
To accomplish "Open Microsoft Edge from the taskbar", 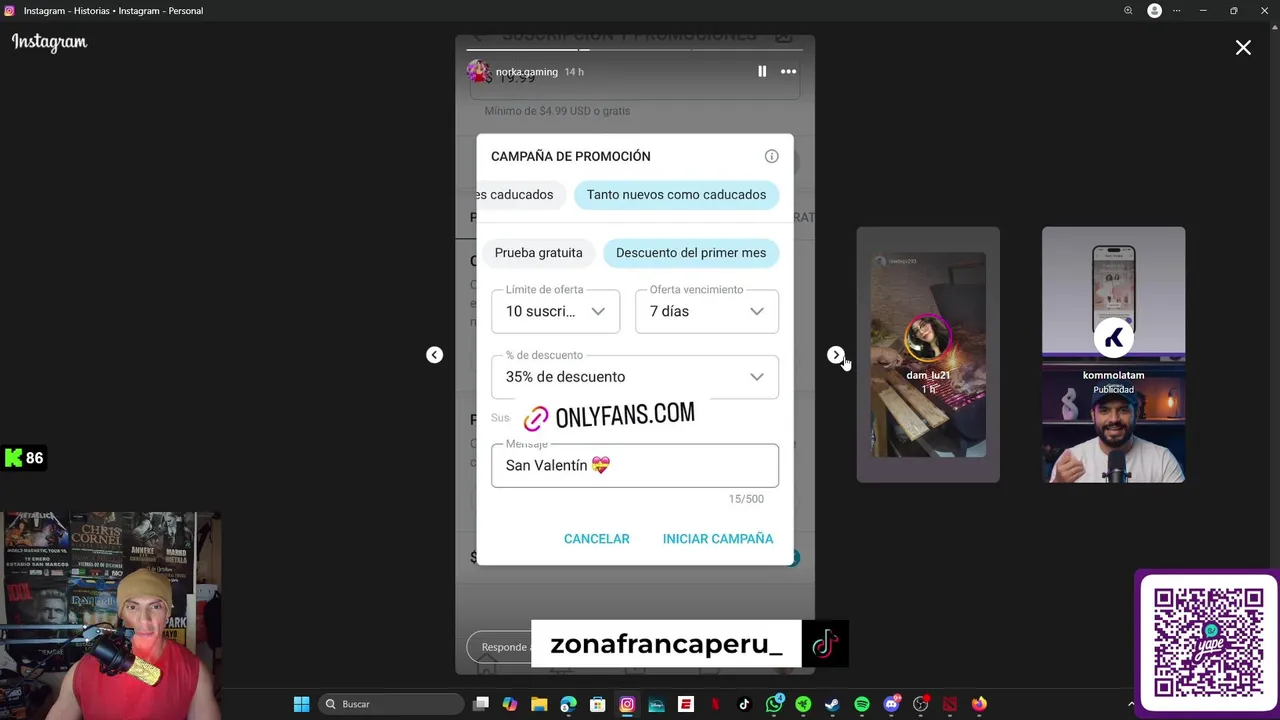I will pyautogui.click(x=568, y=704).
